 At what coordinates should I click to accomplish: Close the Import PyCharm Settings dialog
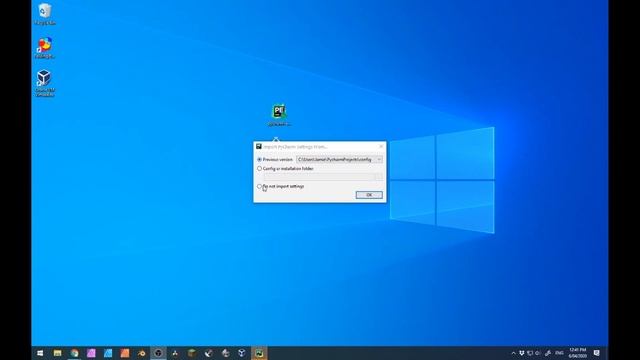[x=381, y=147]
